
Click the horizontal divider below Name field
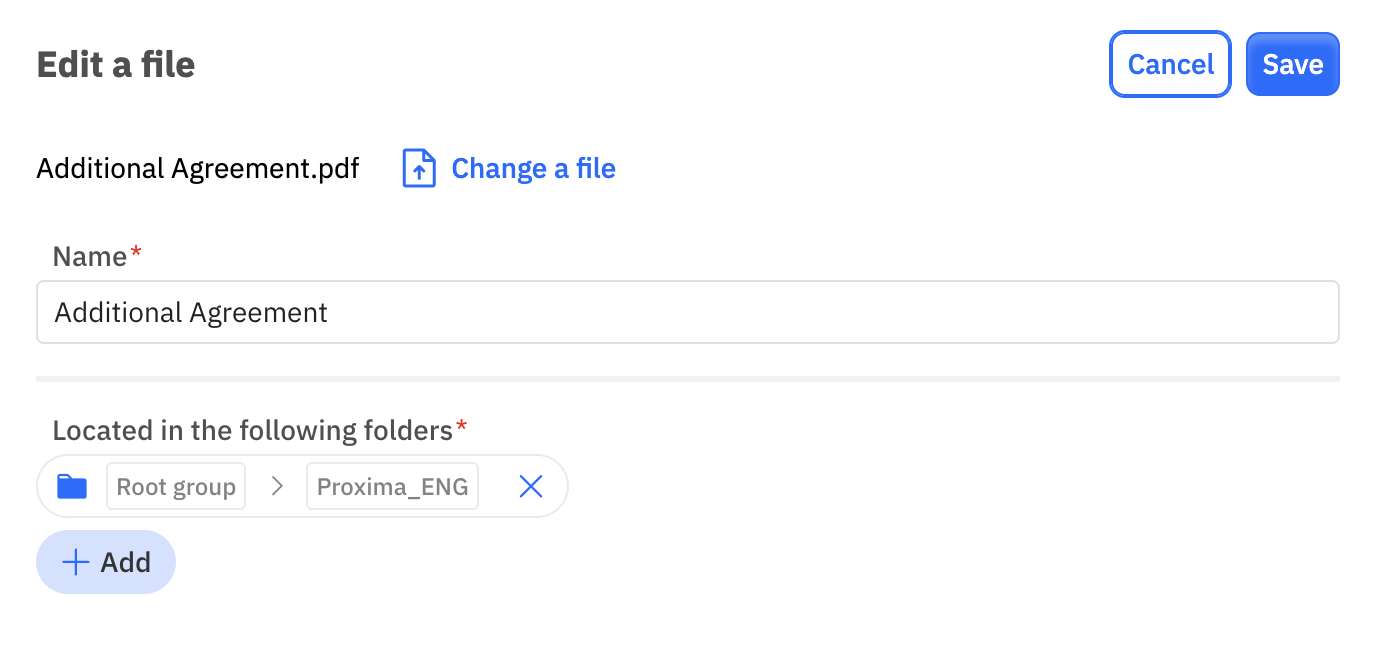click(x=688, y=379)
